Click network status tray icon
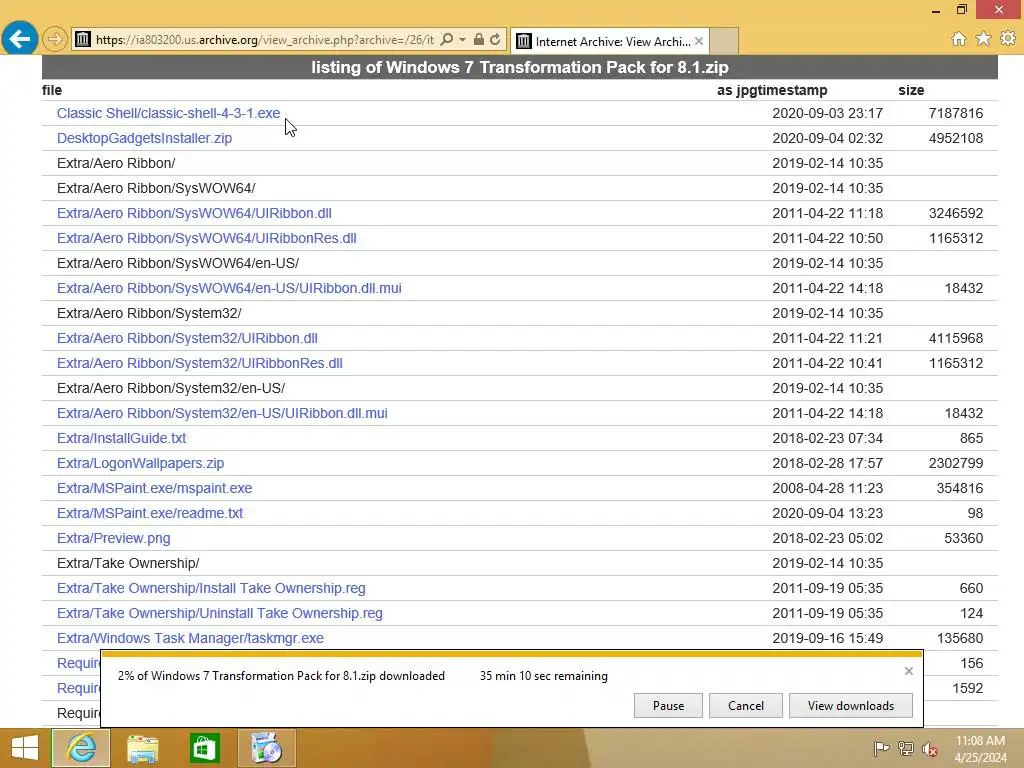The height and width of the screenshot is (768, 1024). point(906,748)
